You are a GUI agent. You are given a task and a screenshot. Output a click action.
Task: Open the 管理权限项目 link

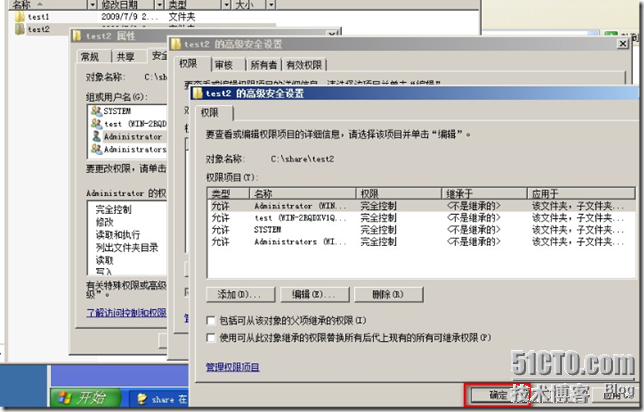233,368
